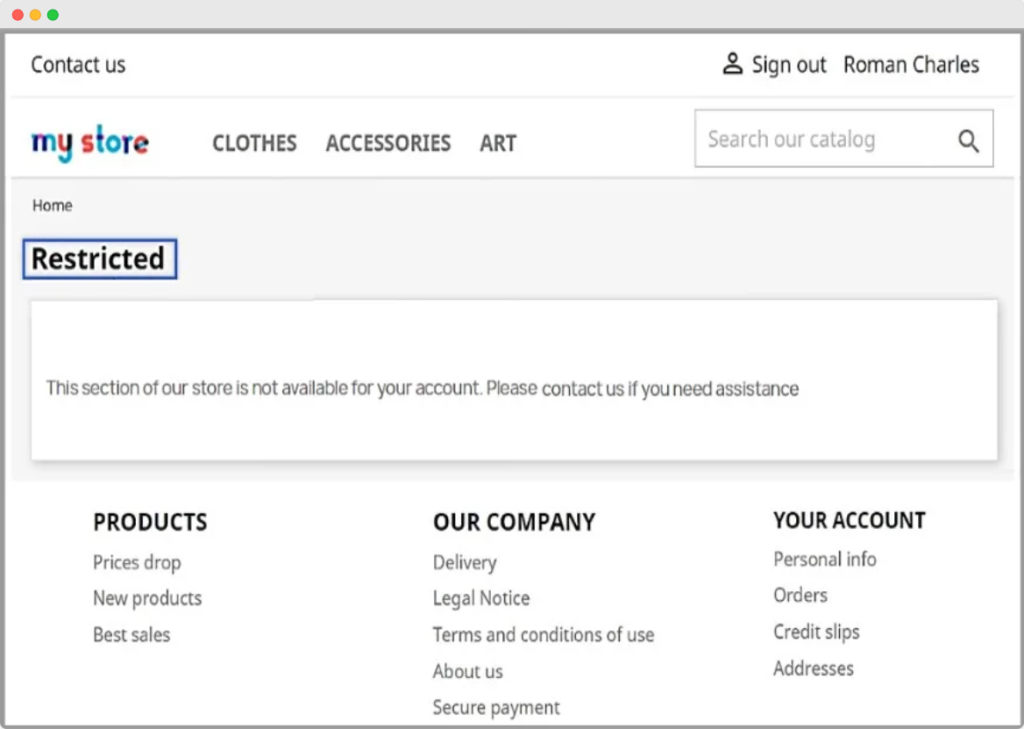
Task: Open Legal Notice footer link
Action: [481, 598]
